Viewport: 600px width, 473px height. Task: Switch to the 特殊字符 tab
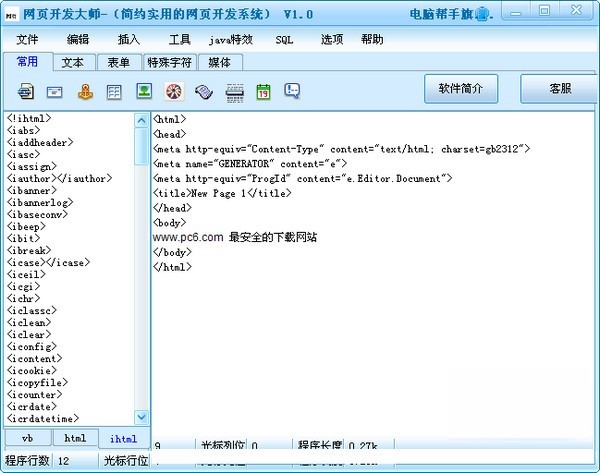click(x=168, y=62)
